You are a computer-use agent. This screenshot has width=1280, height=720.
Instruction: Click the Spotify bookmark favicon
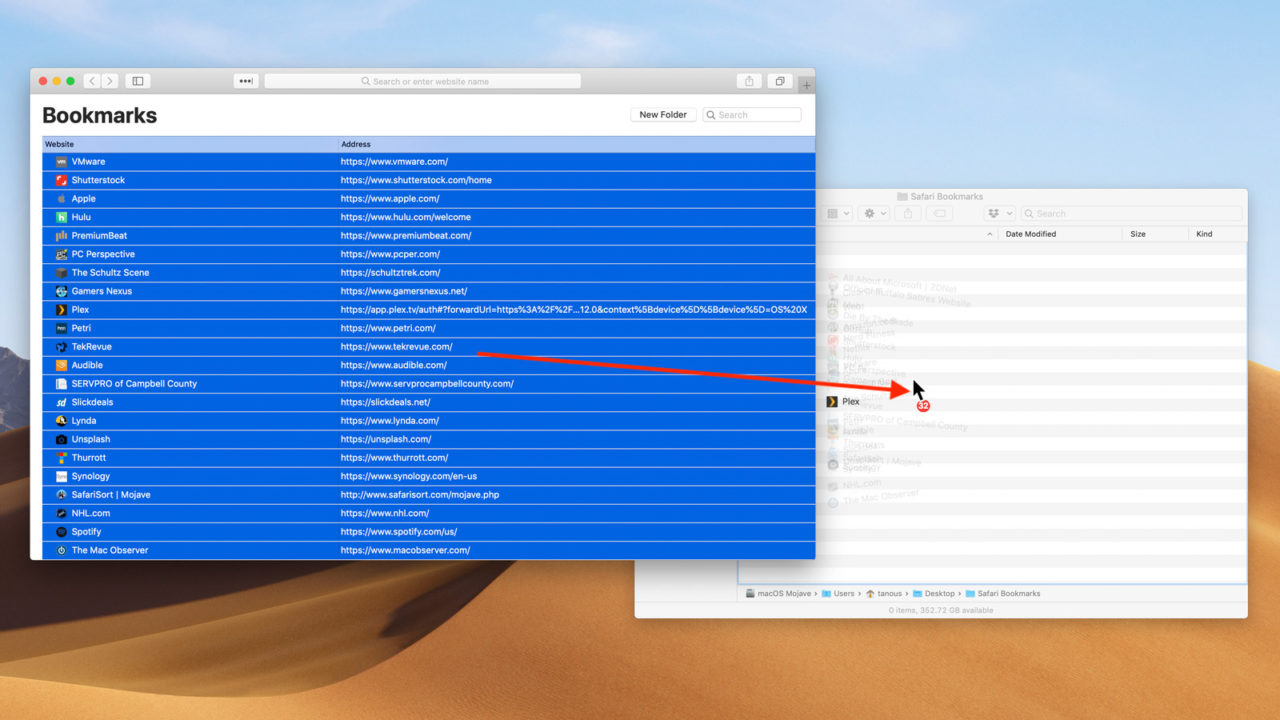click(x=61, y=532)
